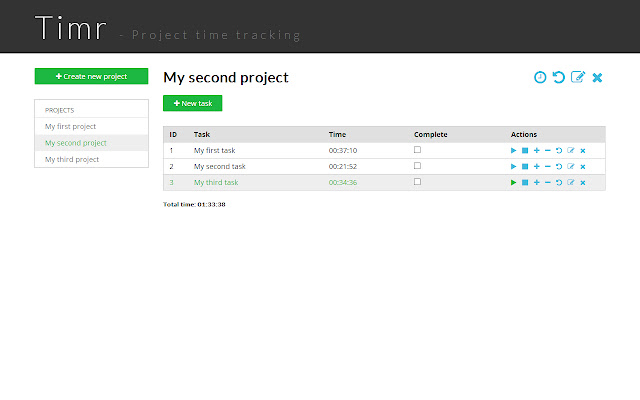Click the project clock icon in header
Screen dimensions: 640x400
pyautogui.click(x=540, y=77)
